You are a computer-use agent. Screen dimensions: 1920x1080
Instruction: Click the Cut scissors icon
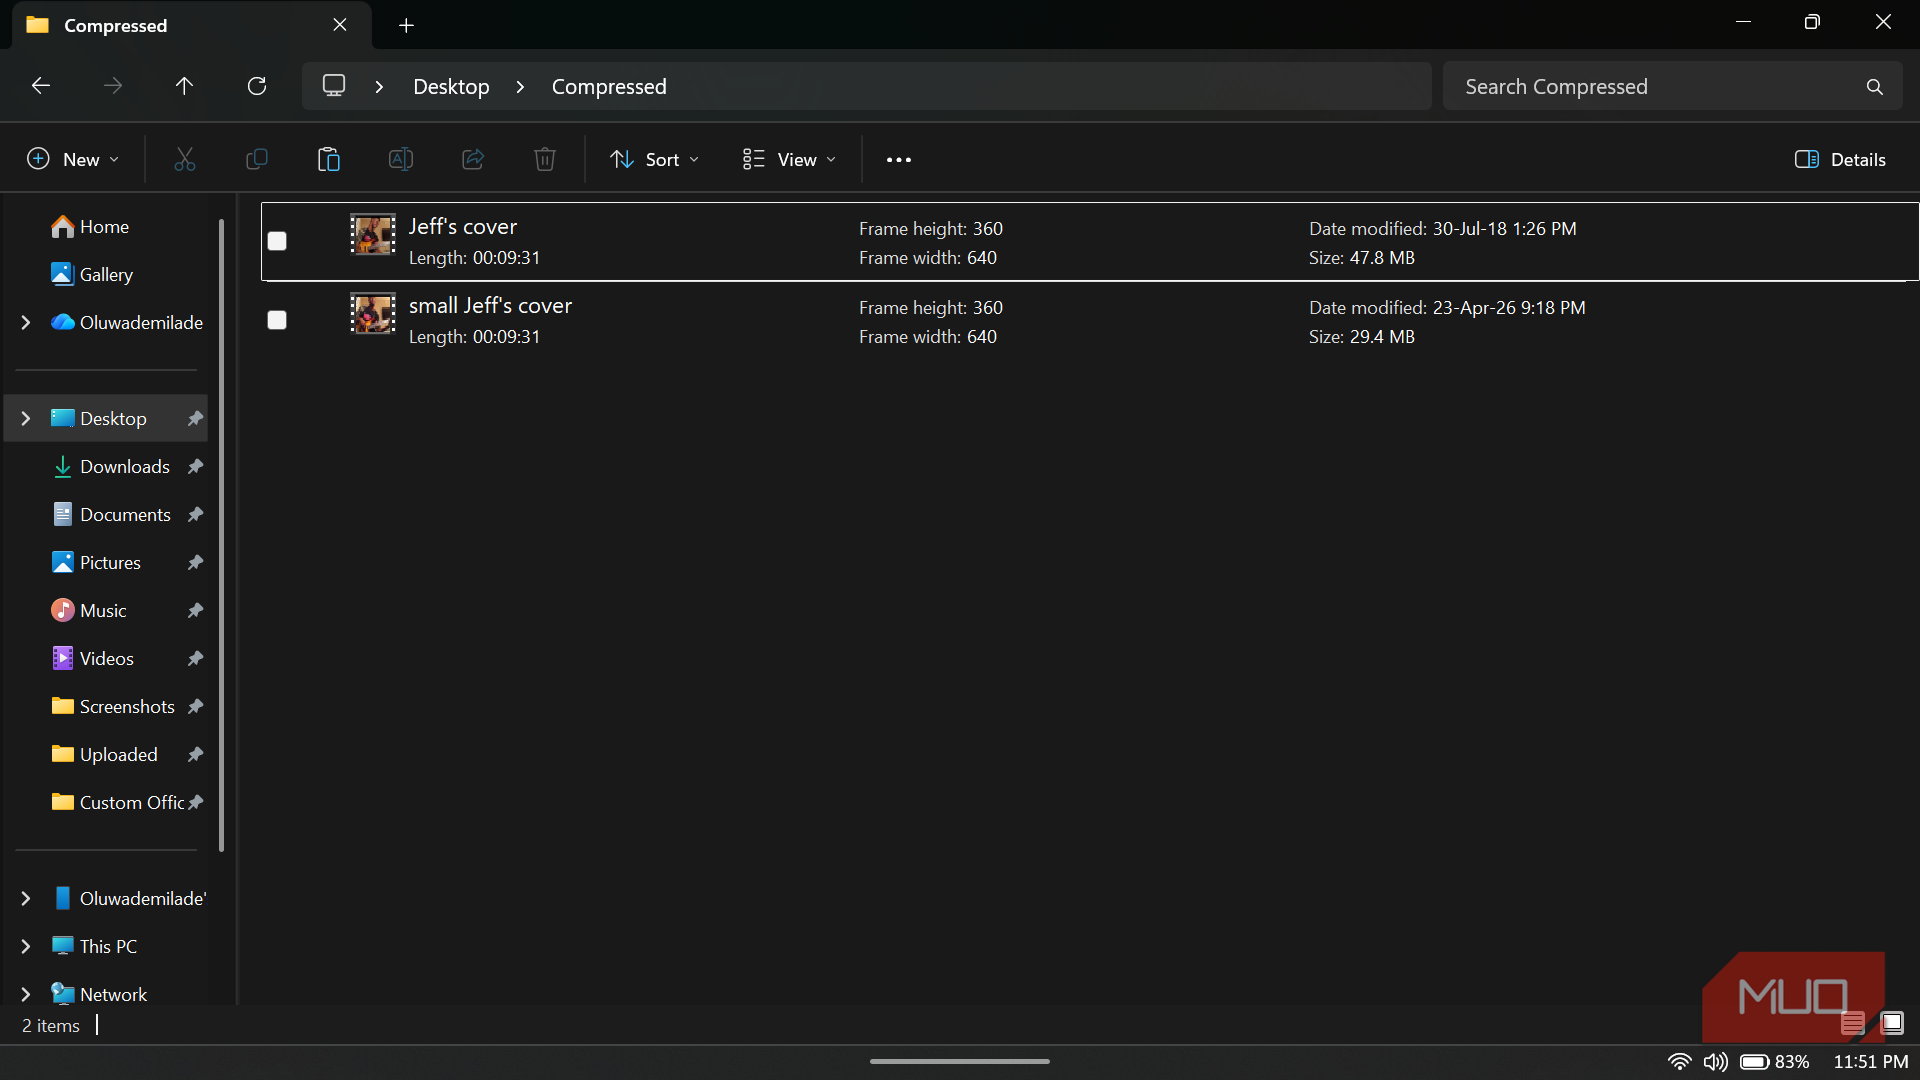pos(185,159)
